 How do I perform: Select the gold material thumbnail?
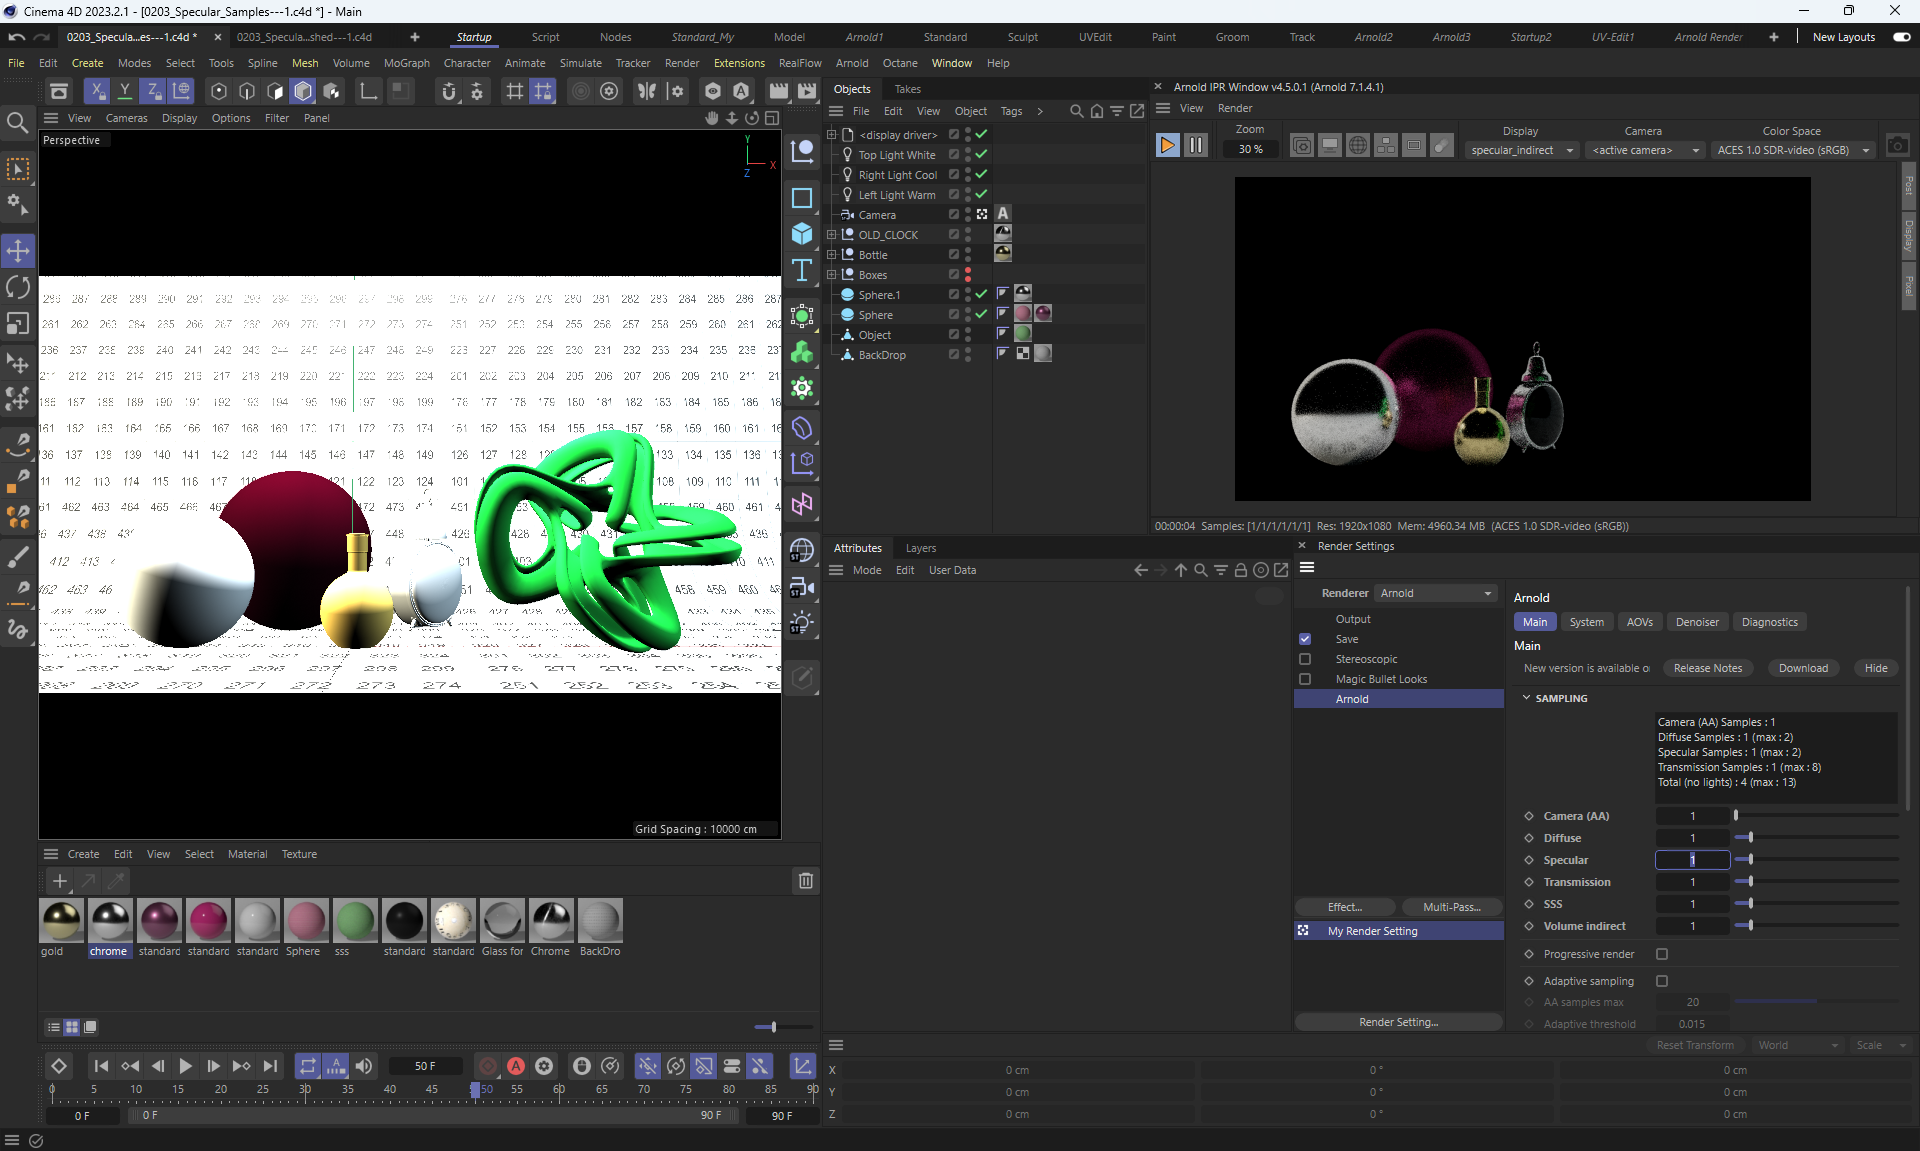point(61,921)
